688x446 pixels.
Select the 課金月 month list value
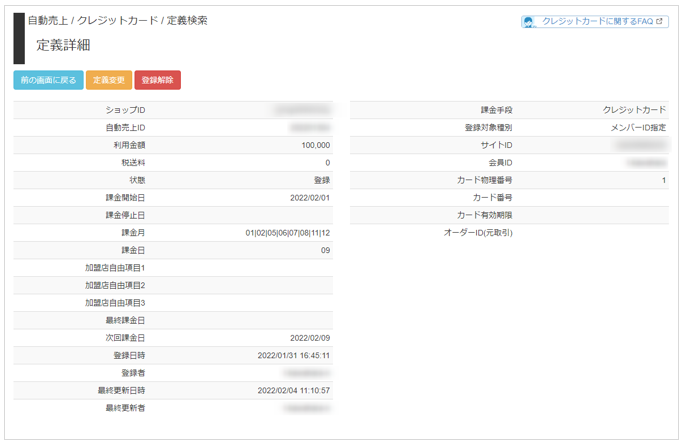click(x=287, y=233)
